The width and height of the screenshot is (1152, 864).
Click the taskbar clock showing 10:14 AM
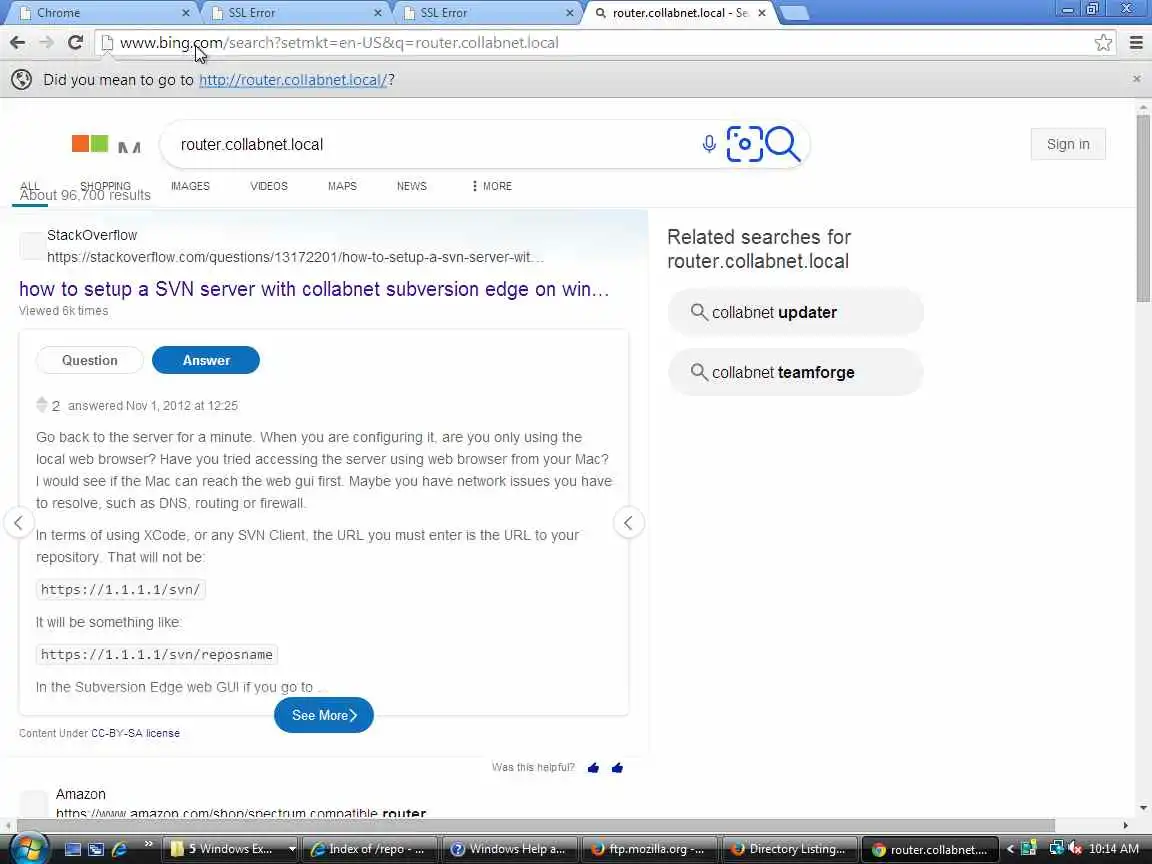coord(1114,849)
